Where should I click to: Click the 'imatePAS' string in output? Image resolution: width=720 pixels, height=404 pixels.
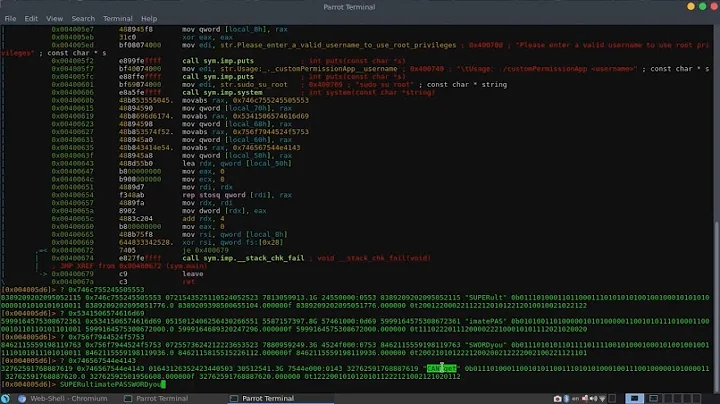coord(486,321)
